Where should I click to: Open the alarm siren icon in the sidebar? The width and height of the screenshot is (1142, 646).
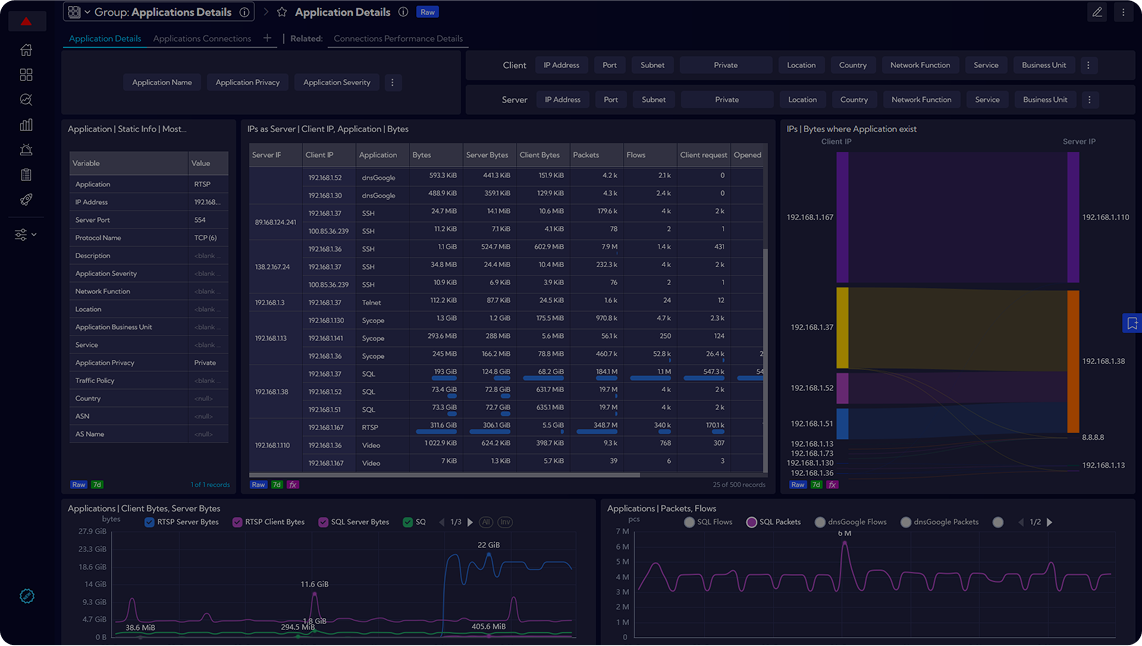click(x=26, y=150)
